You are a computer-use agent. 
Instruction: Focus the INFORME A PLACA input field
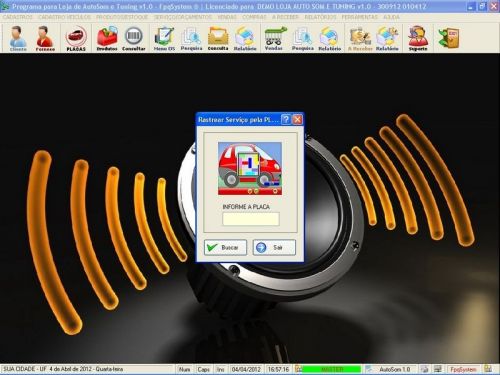(x=251, y=219)
